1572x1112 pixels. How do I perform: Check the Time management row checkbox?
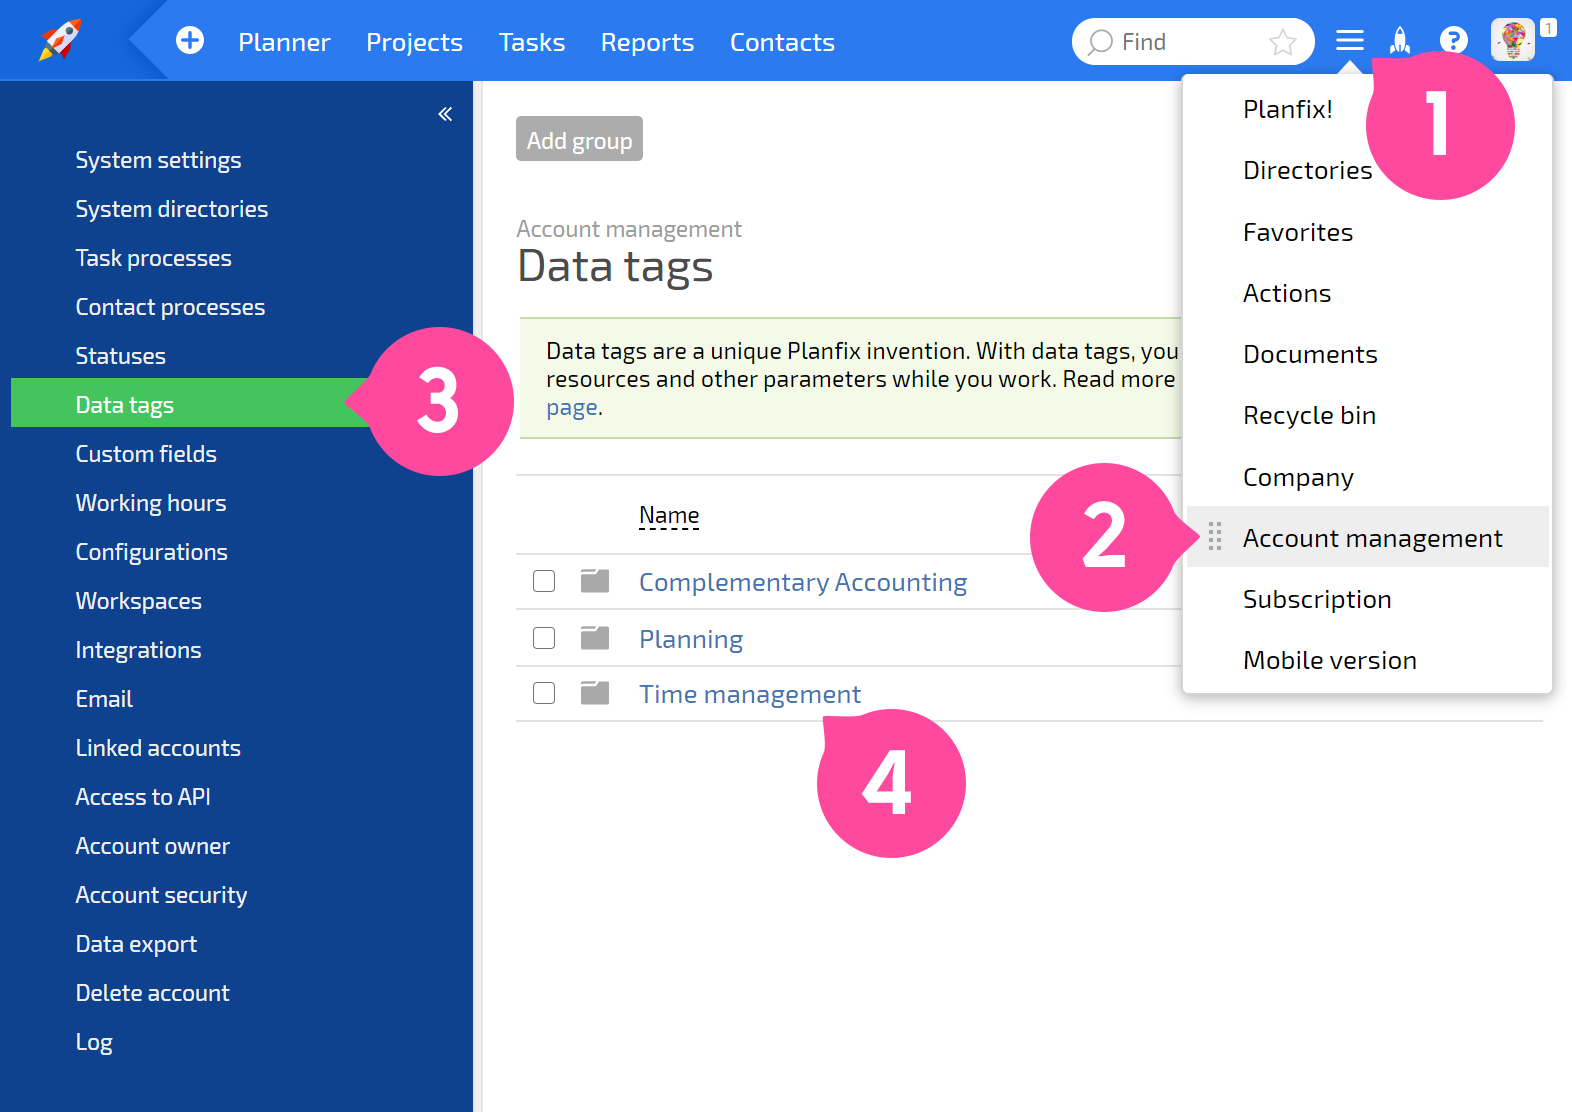[x=544, y=693]
